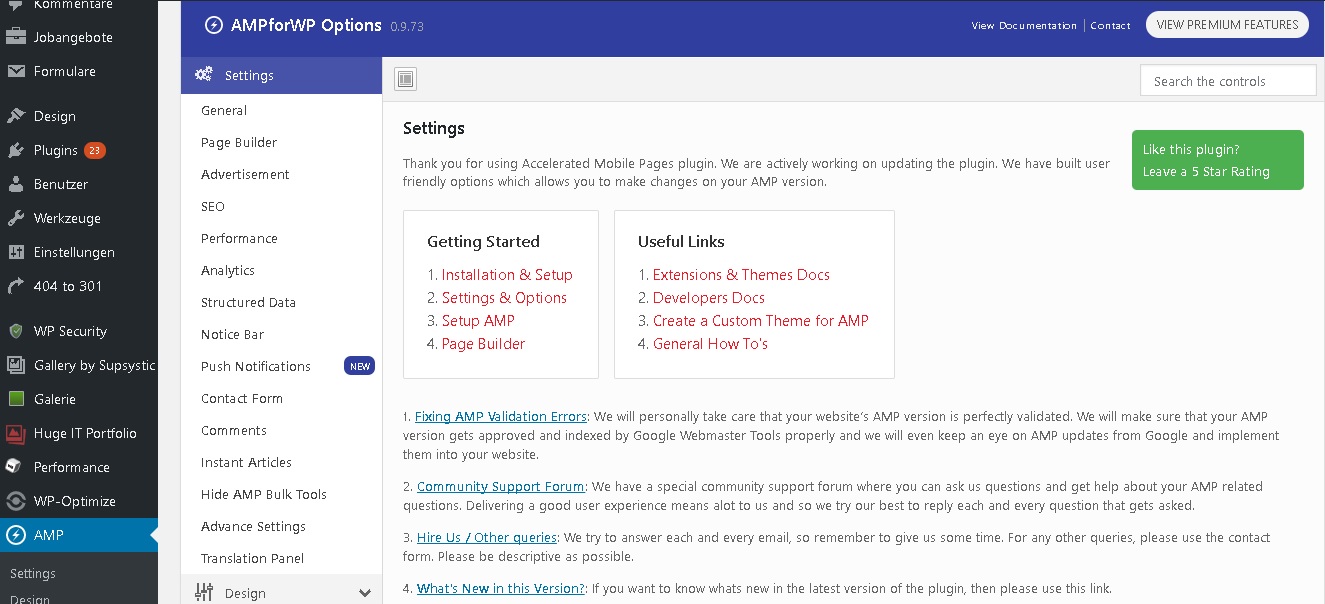Click the green Galerie icon
This screenshot has width=1325, height=604.
click(16, 399)
